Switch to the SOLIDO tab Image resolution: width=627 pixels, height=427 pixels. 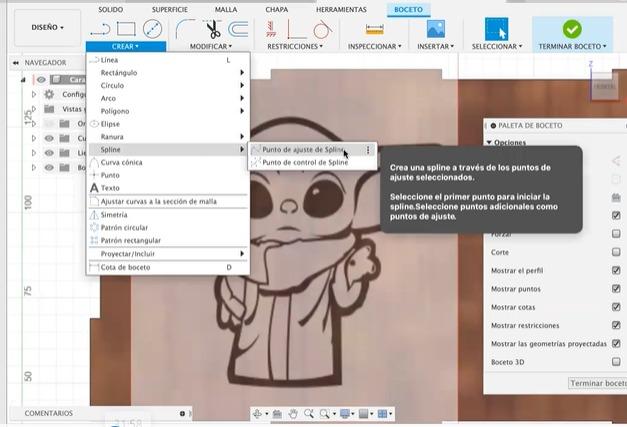(x=111, y=9)
